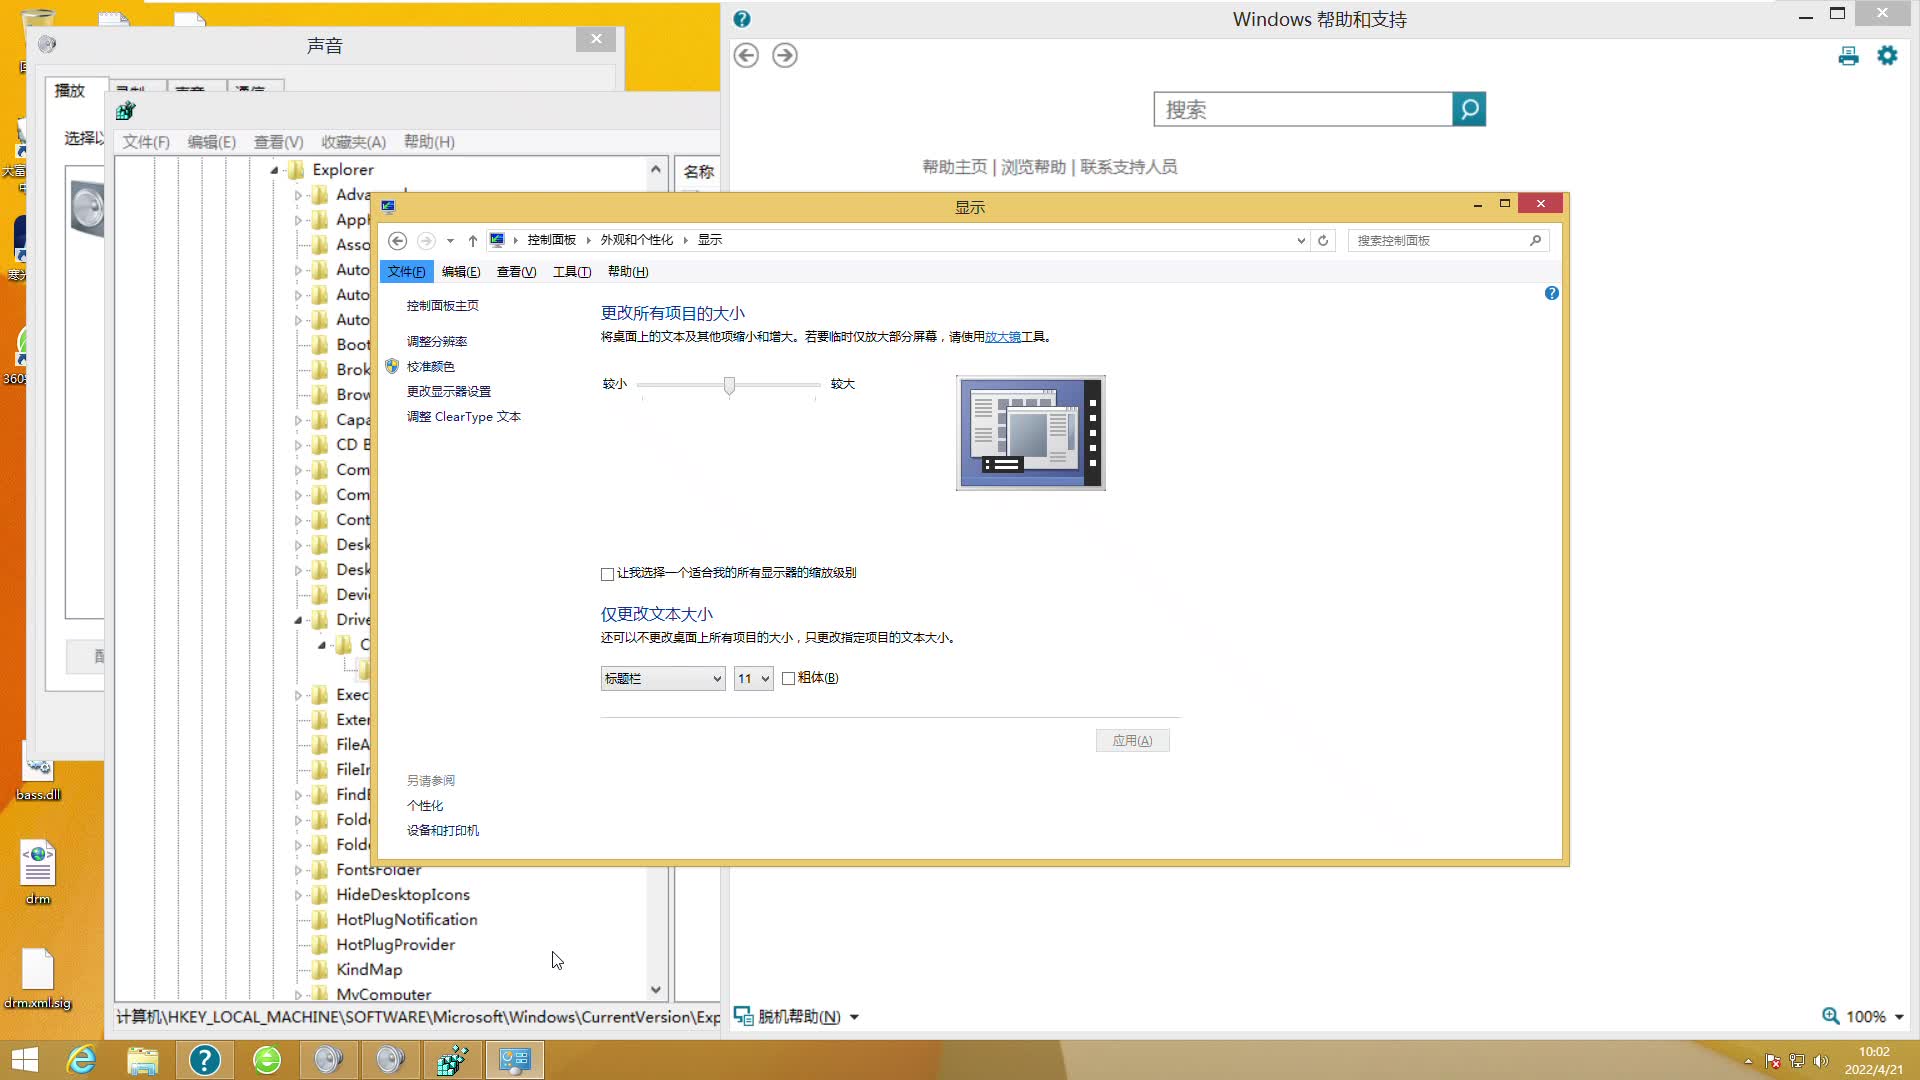Show hidden system tray icons
The height and width of the screenshot is (1080, 1920).
click(1748, 1061)
